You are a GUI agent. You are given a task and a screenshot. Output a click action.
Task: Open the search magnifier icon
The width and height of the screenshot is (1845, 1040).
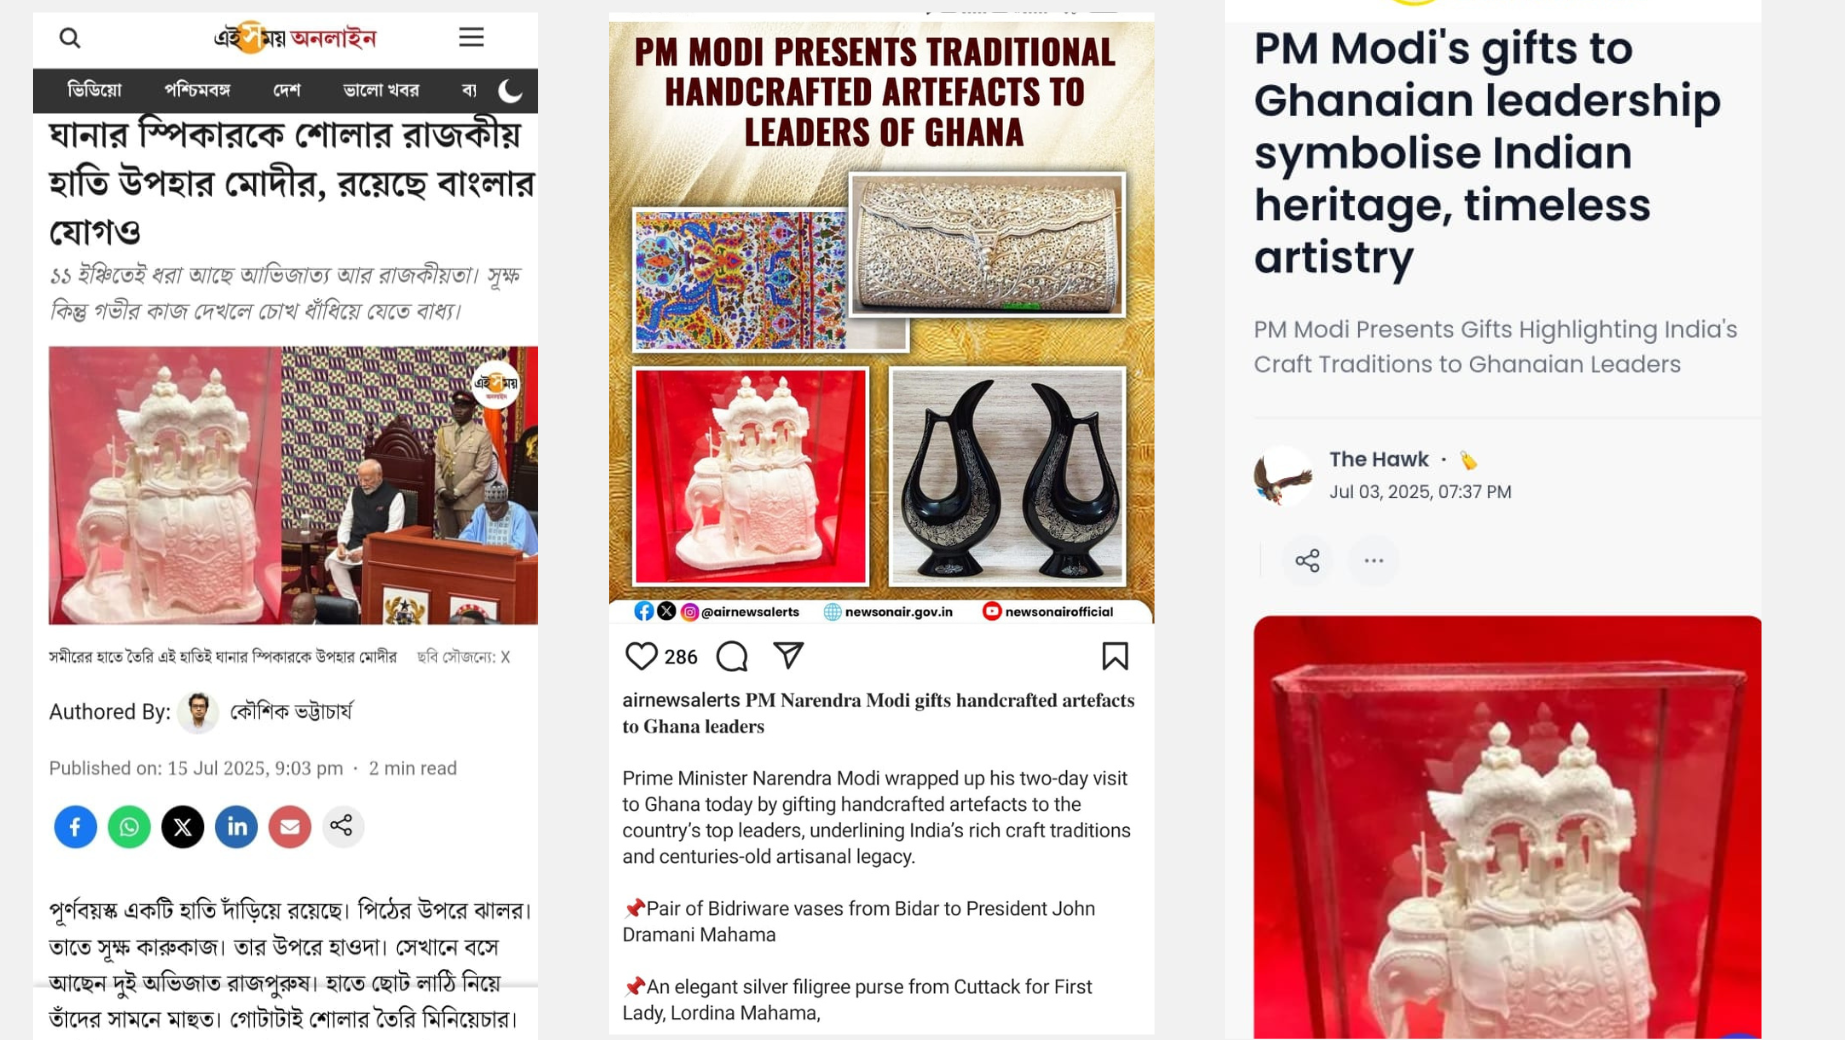[69, 38]
